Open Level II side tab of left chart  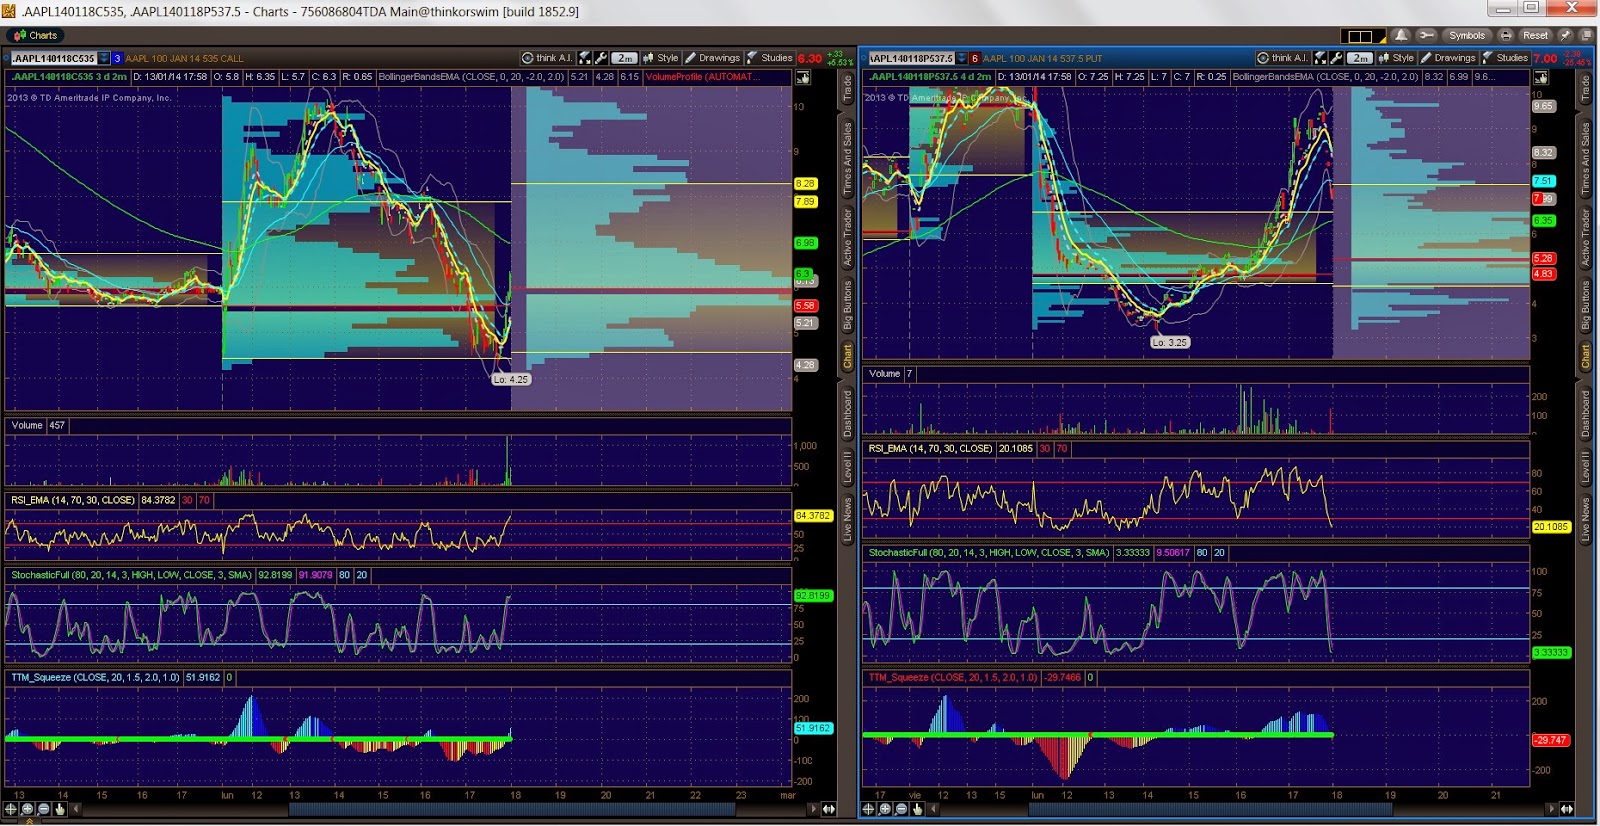847,468
